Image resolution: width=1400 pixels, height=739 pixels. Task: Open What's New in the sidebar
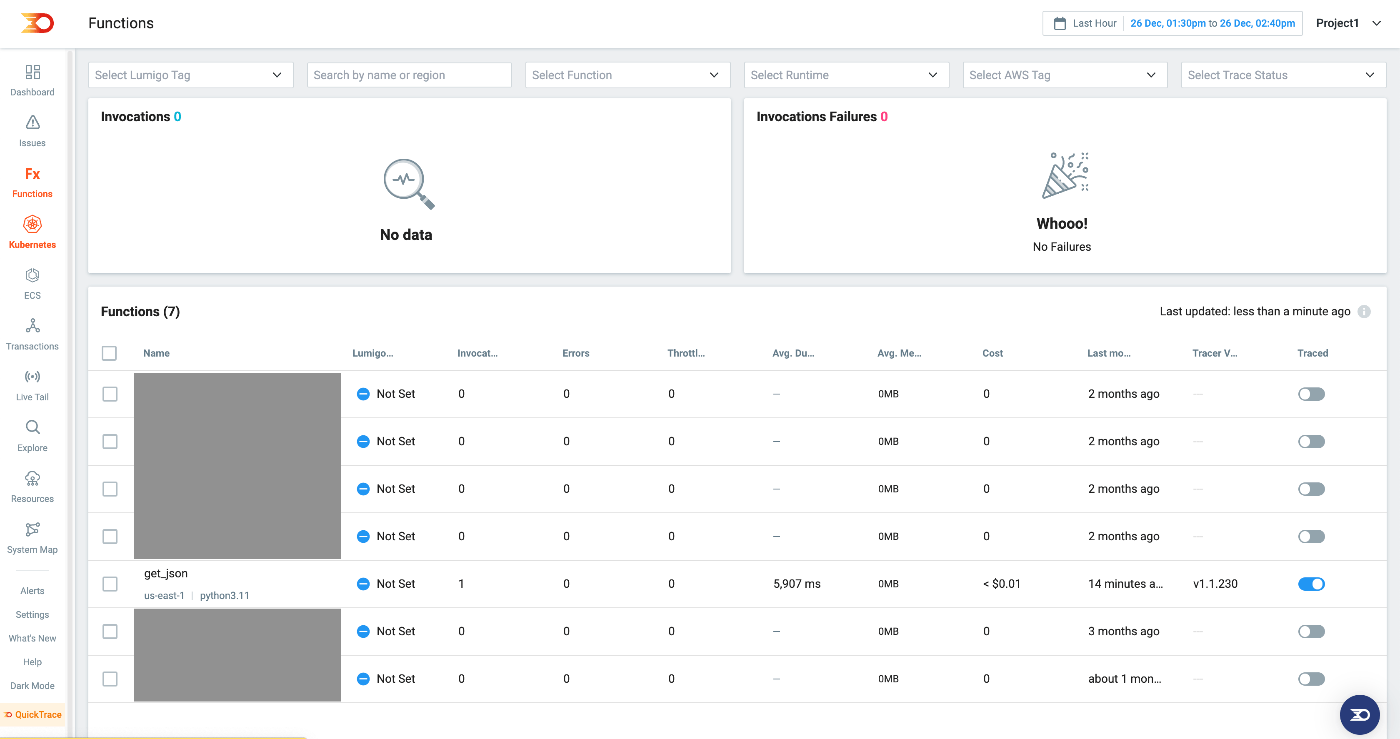(x=33, y=638)
